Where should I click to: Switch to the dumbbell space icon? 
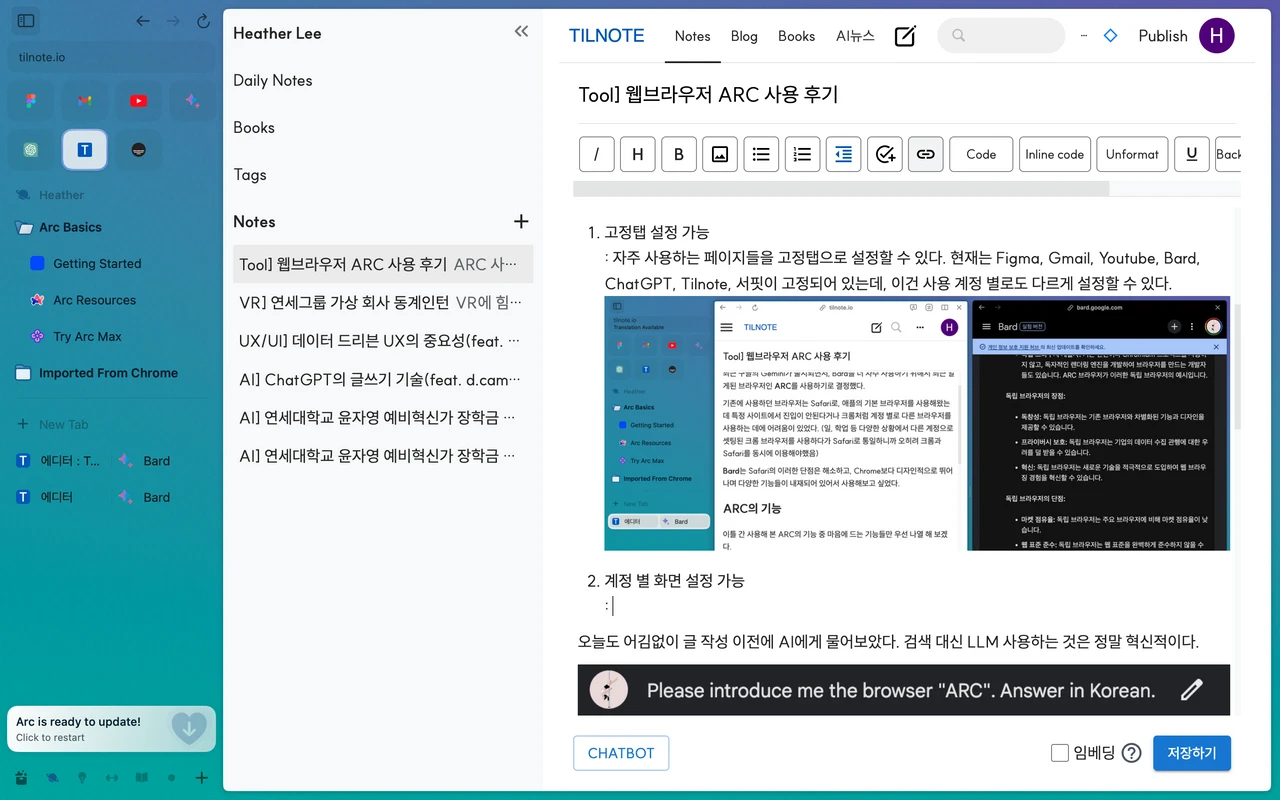pyautogui.click(x=112, y=777)
